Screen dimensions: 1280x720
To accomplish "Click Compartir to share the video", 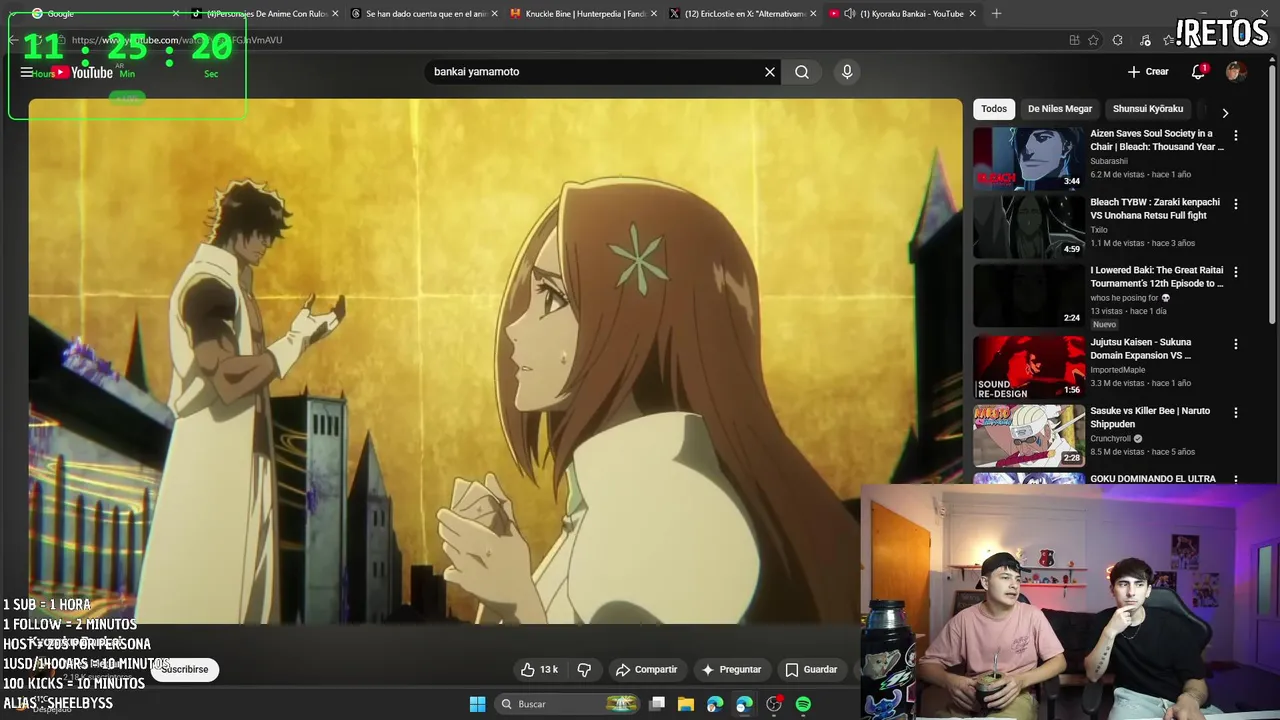I will pos(646,669).
